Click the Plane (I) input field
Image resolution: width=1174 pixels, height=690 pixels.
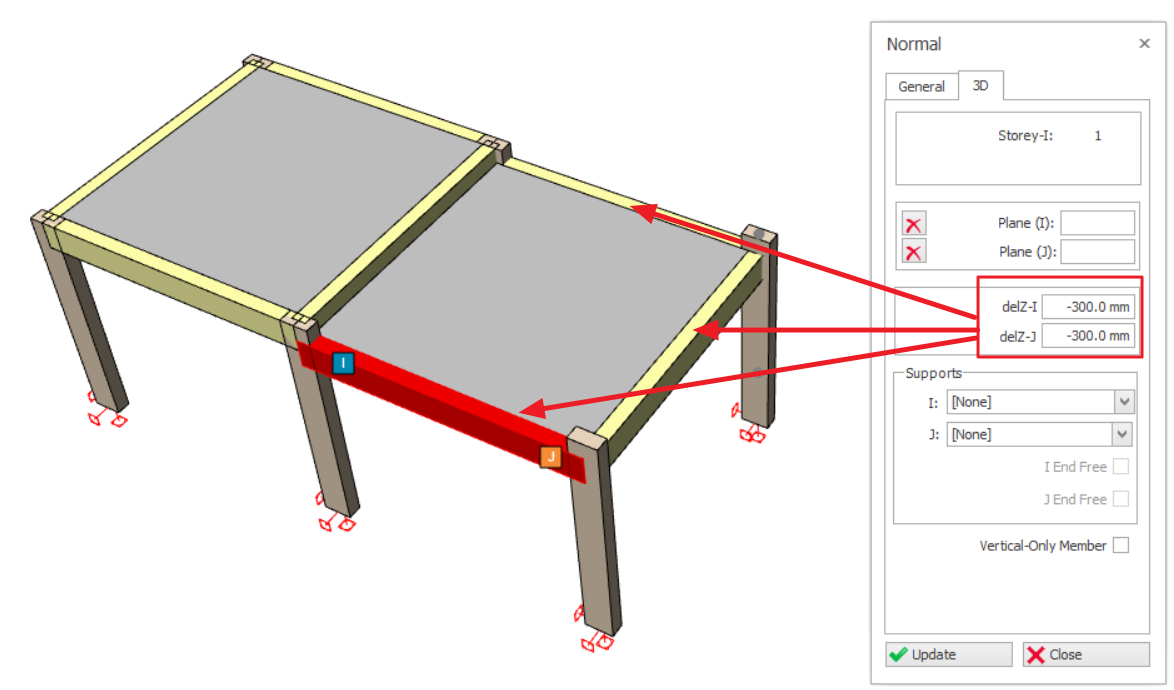[x=1097, y=223]
